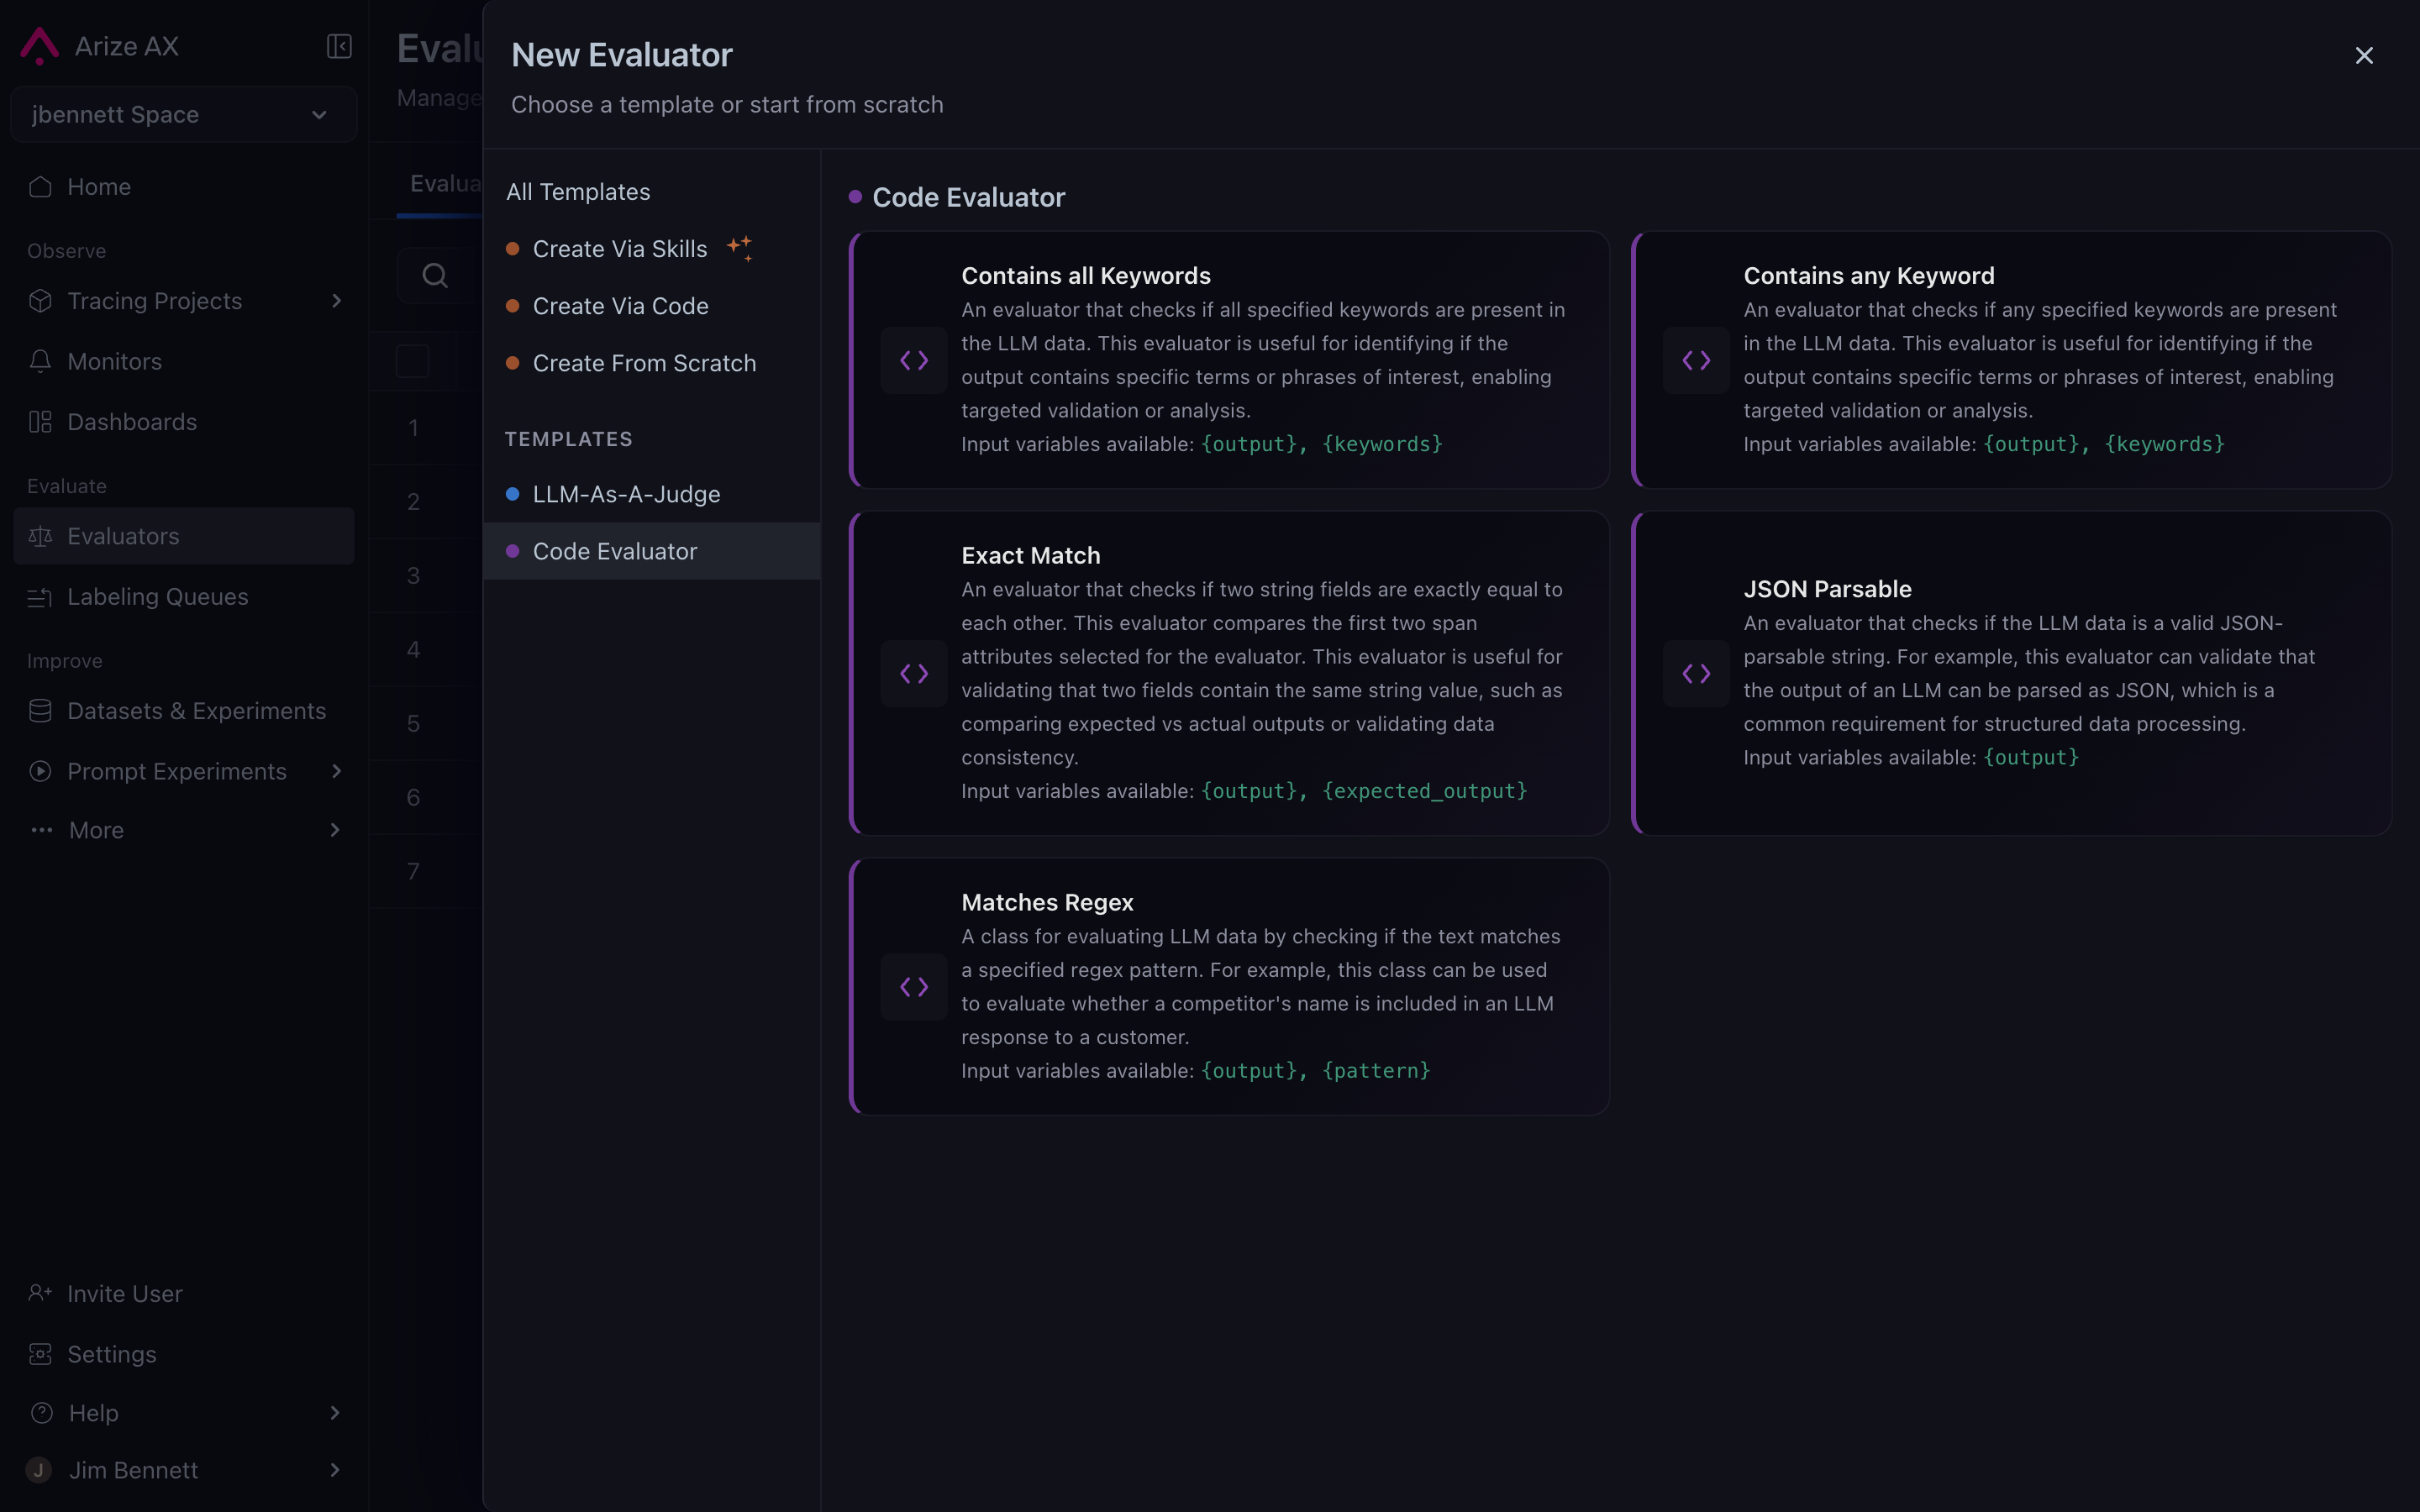Viewport: 2420px width, 1512px height.
Task: Click Invite User in the sidebar
Action: click(183, 1293)
